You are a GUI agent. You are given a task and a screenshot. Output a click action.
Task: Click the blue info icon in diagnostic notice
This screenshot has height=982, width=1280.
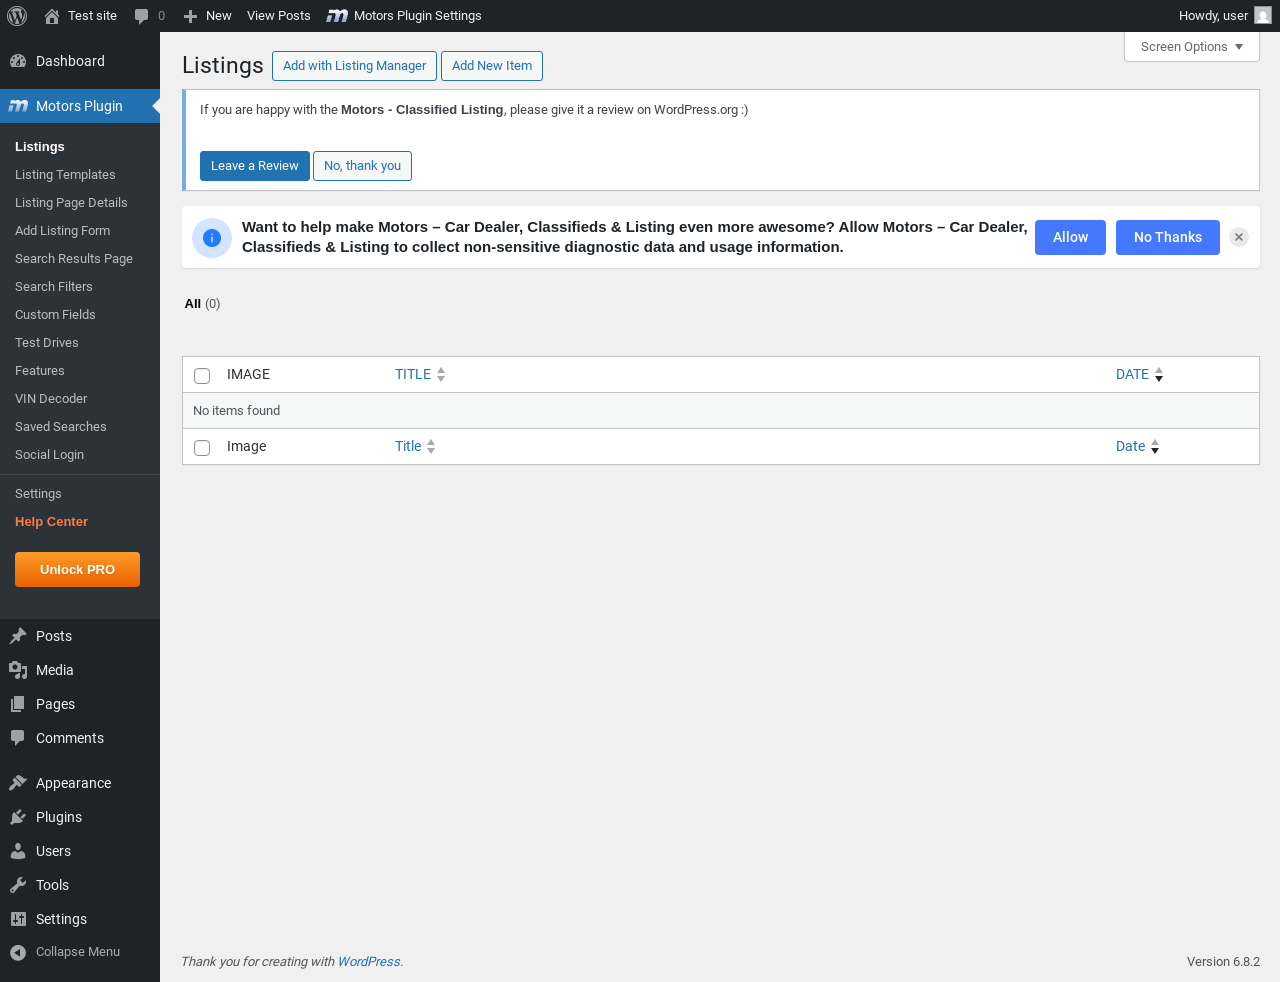point(212,238)
